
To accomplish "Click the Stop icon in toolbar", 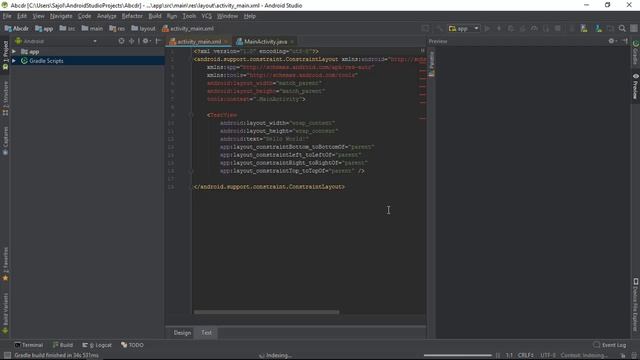I will [558, 29].
